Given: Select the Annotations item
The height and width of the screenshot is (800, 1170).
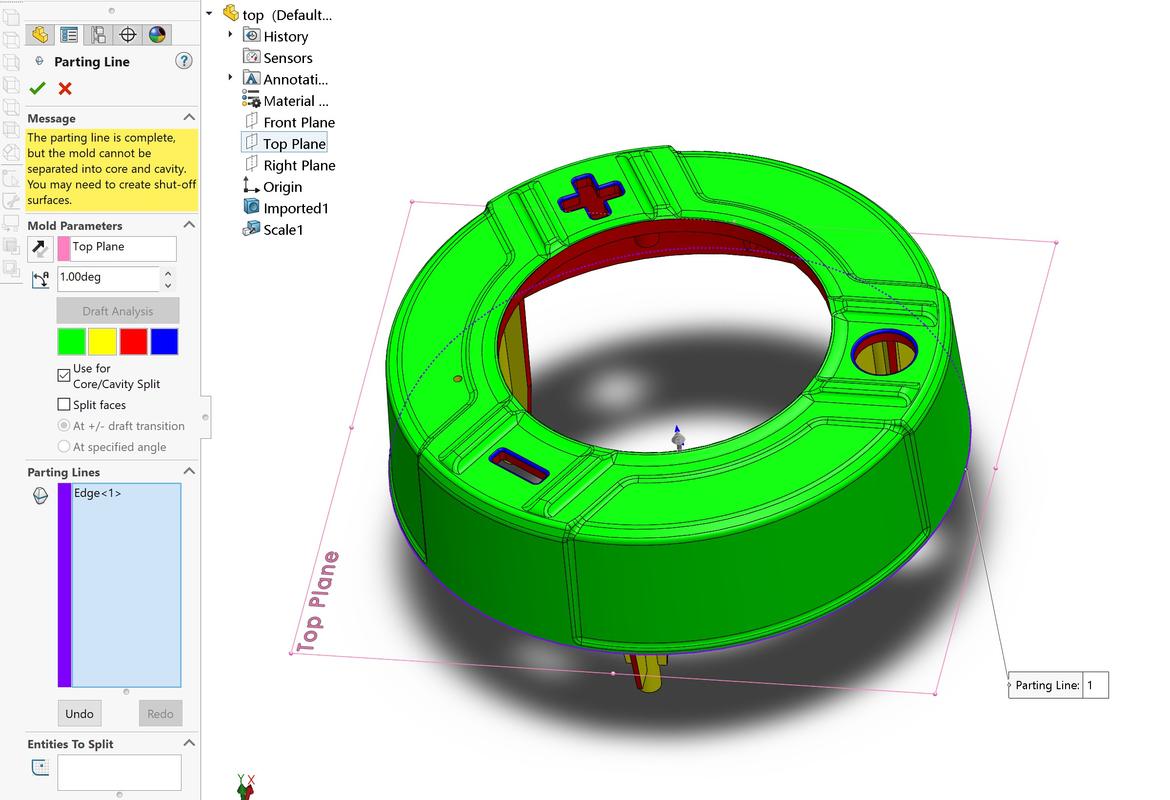Looking at the screenshot, I should pos(295,79).
